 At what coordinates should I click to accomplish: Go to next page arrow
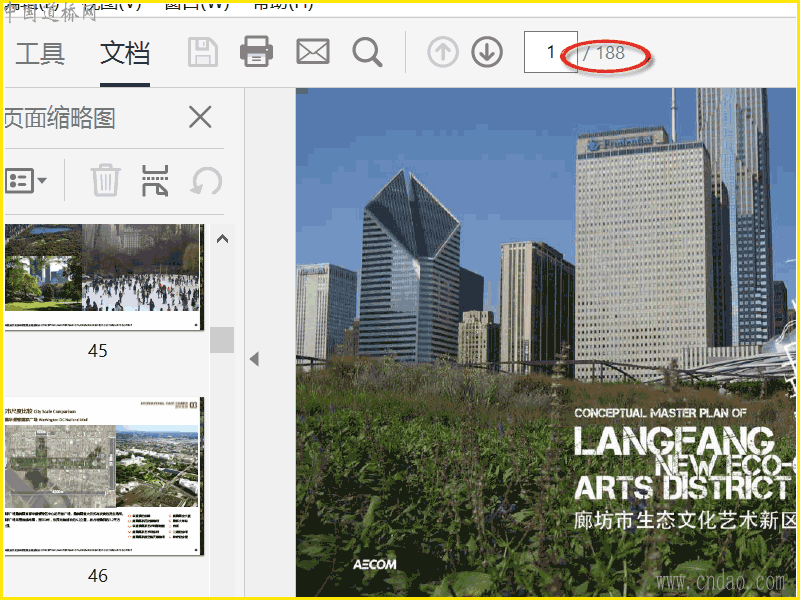pyautogui.click(x=487, y=52)
